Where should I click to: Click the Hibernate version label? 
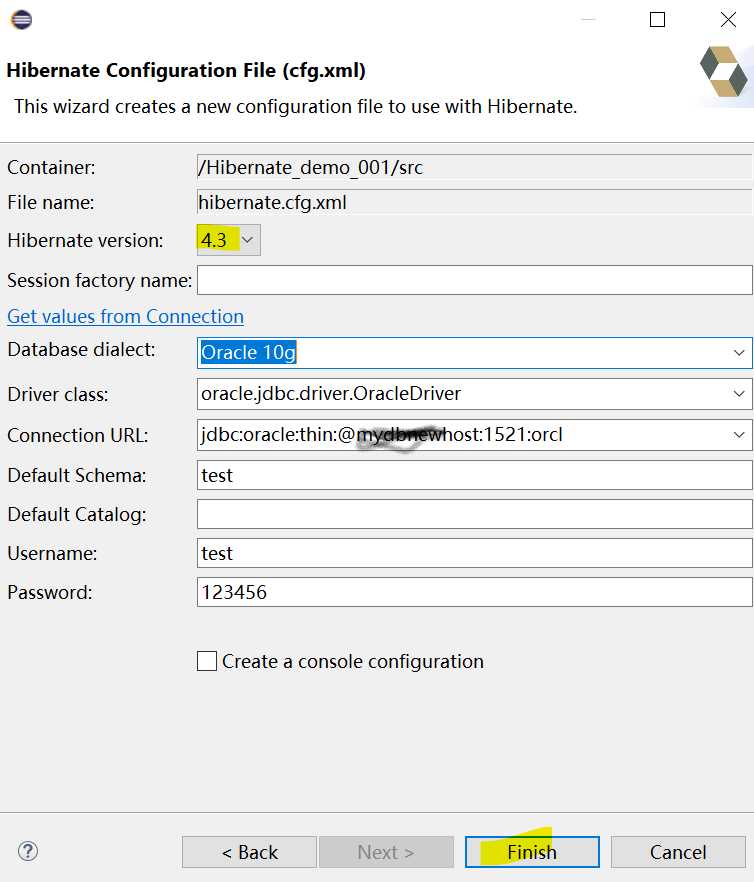click(86, 240)
